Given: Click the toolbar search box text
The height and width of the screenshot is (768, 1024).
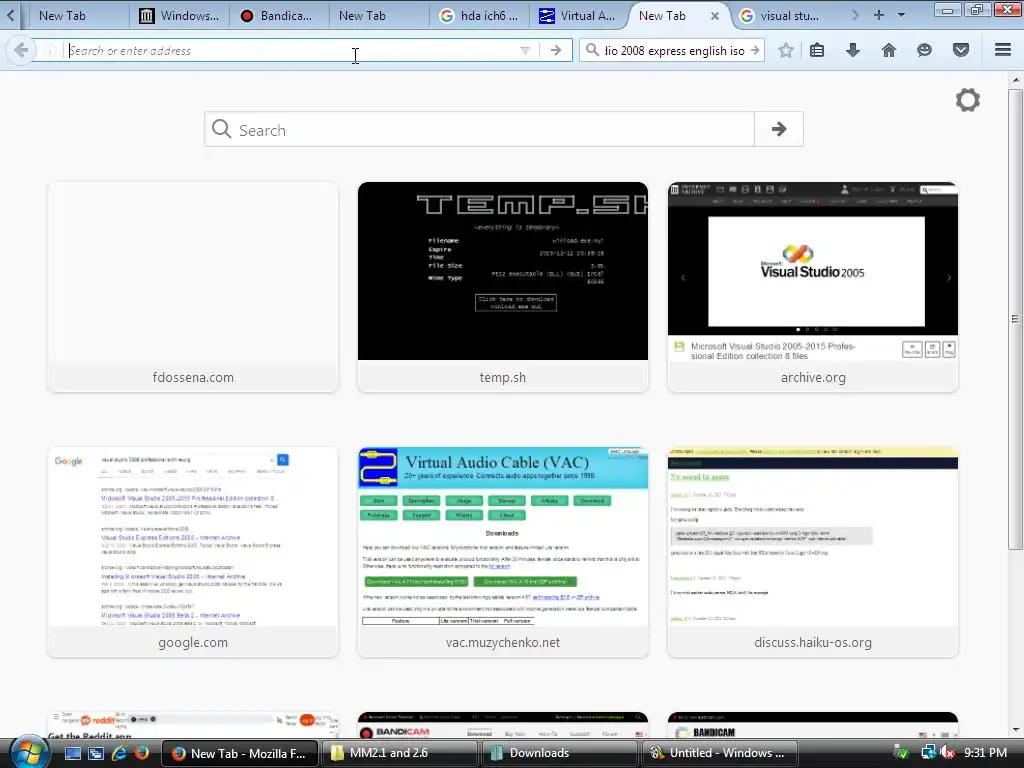Looking at the screenshot, I should coord(675,50).
